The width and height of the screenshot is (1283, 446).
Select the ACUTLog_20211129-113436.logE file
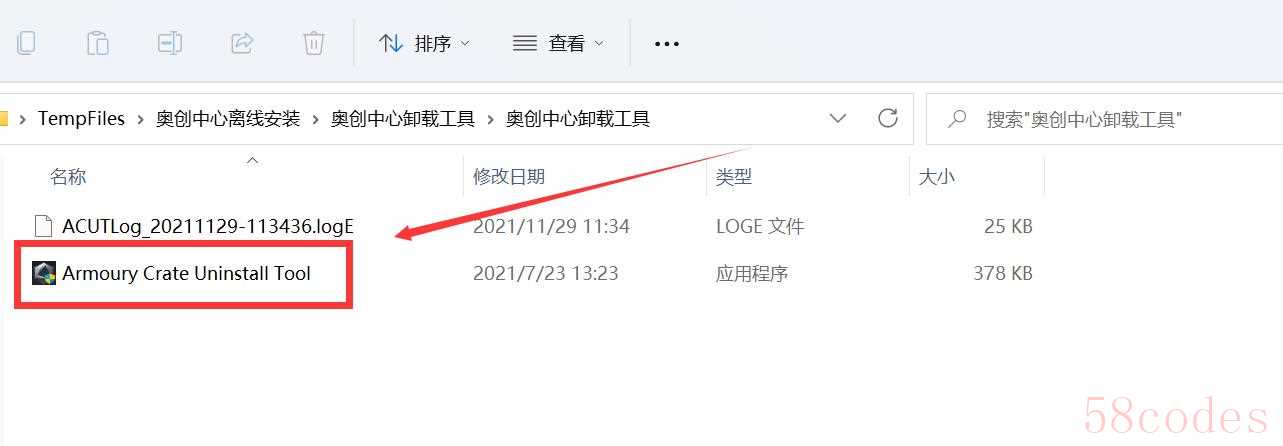pos(208,227)
